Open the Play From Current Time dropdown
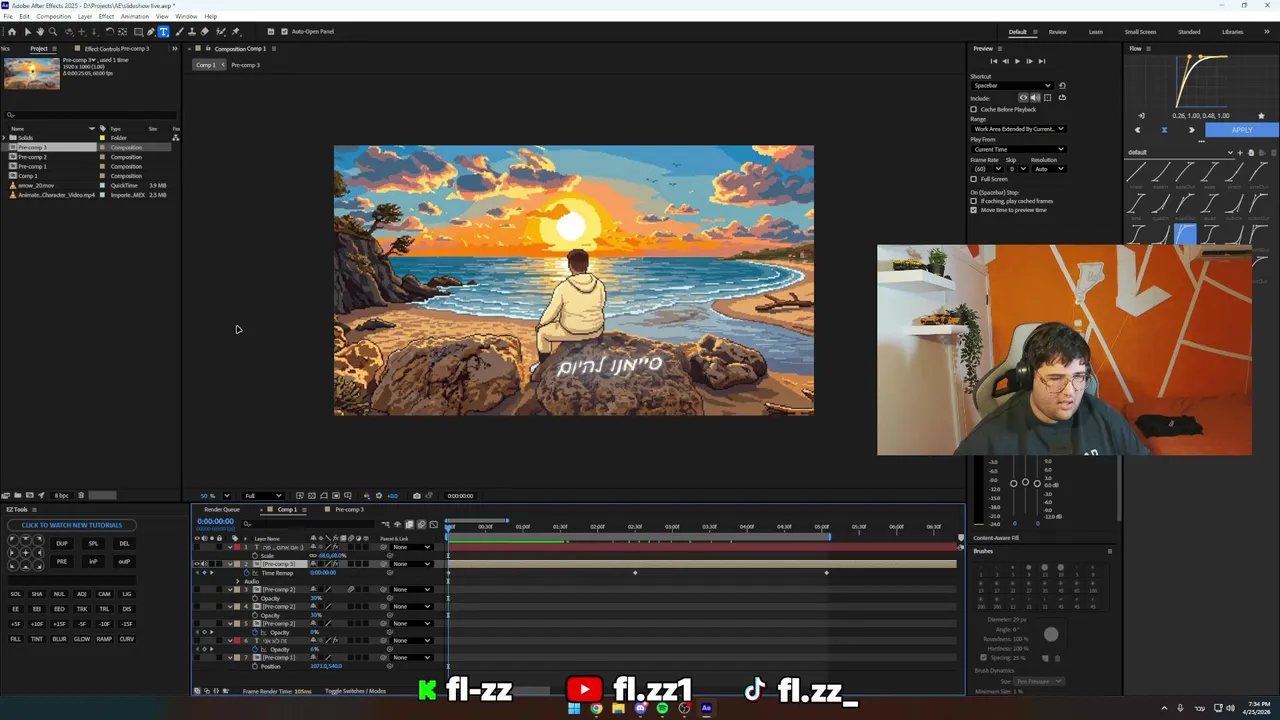The image size is (1280, 720). pos(1018,149)
